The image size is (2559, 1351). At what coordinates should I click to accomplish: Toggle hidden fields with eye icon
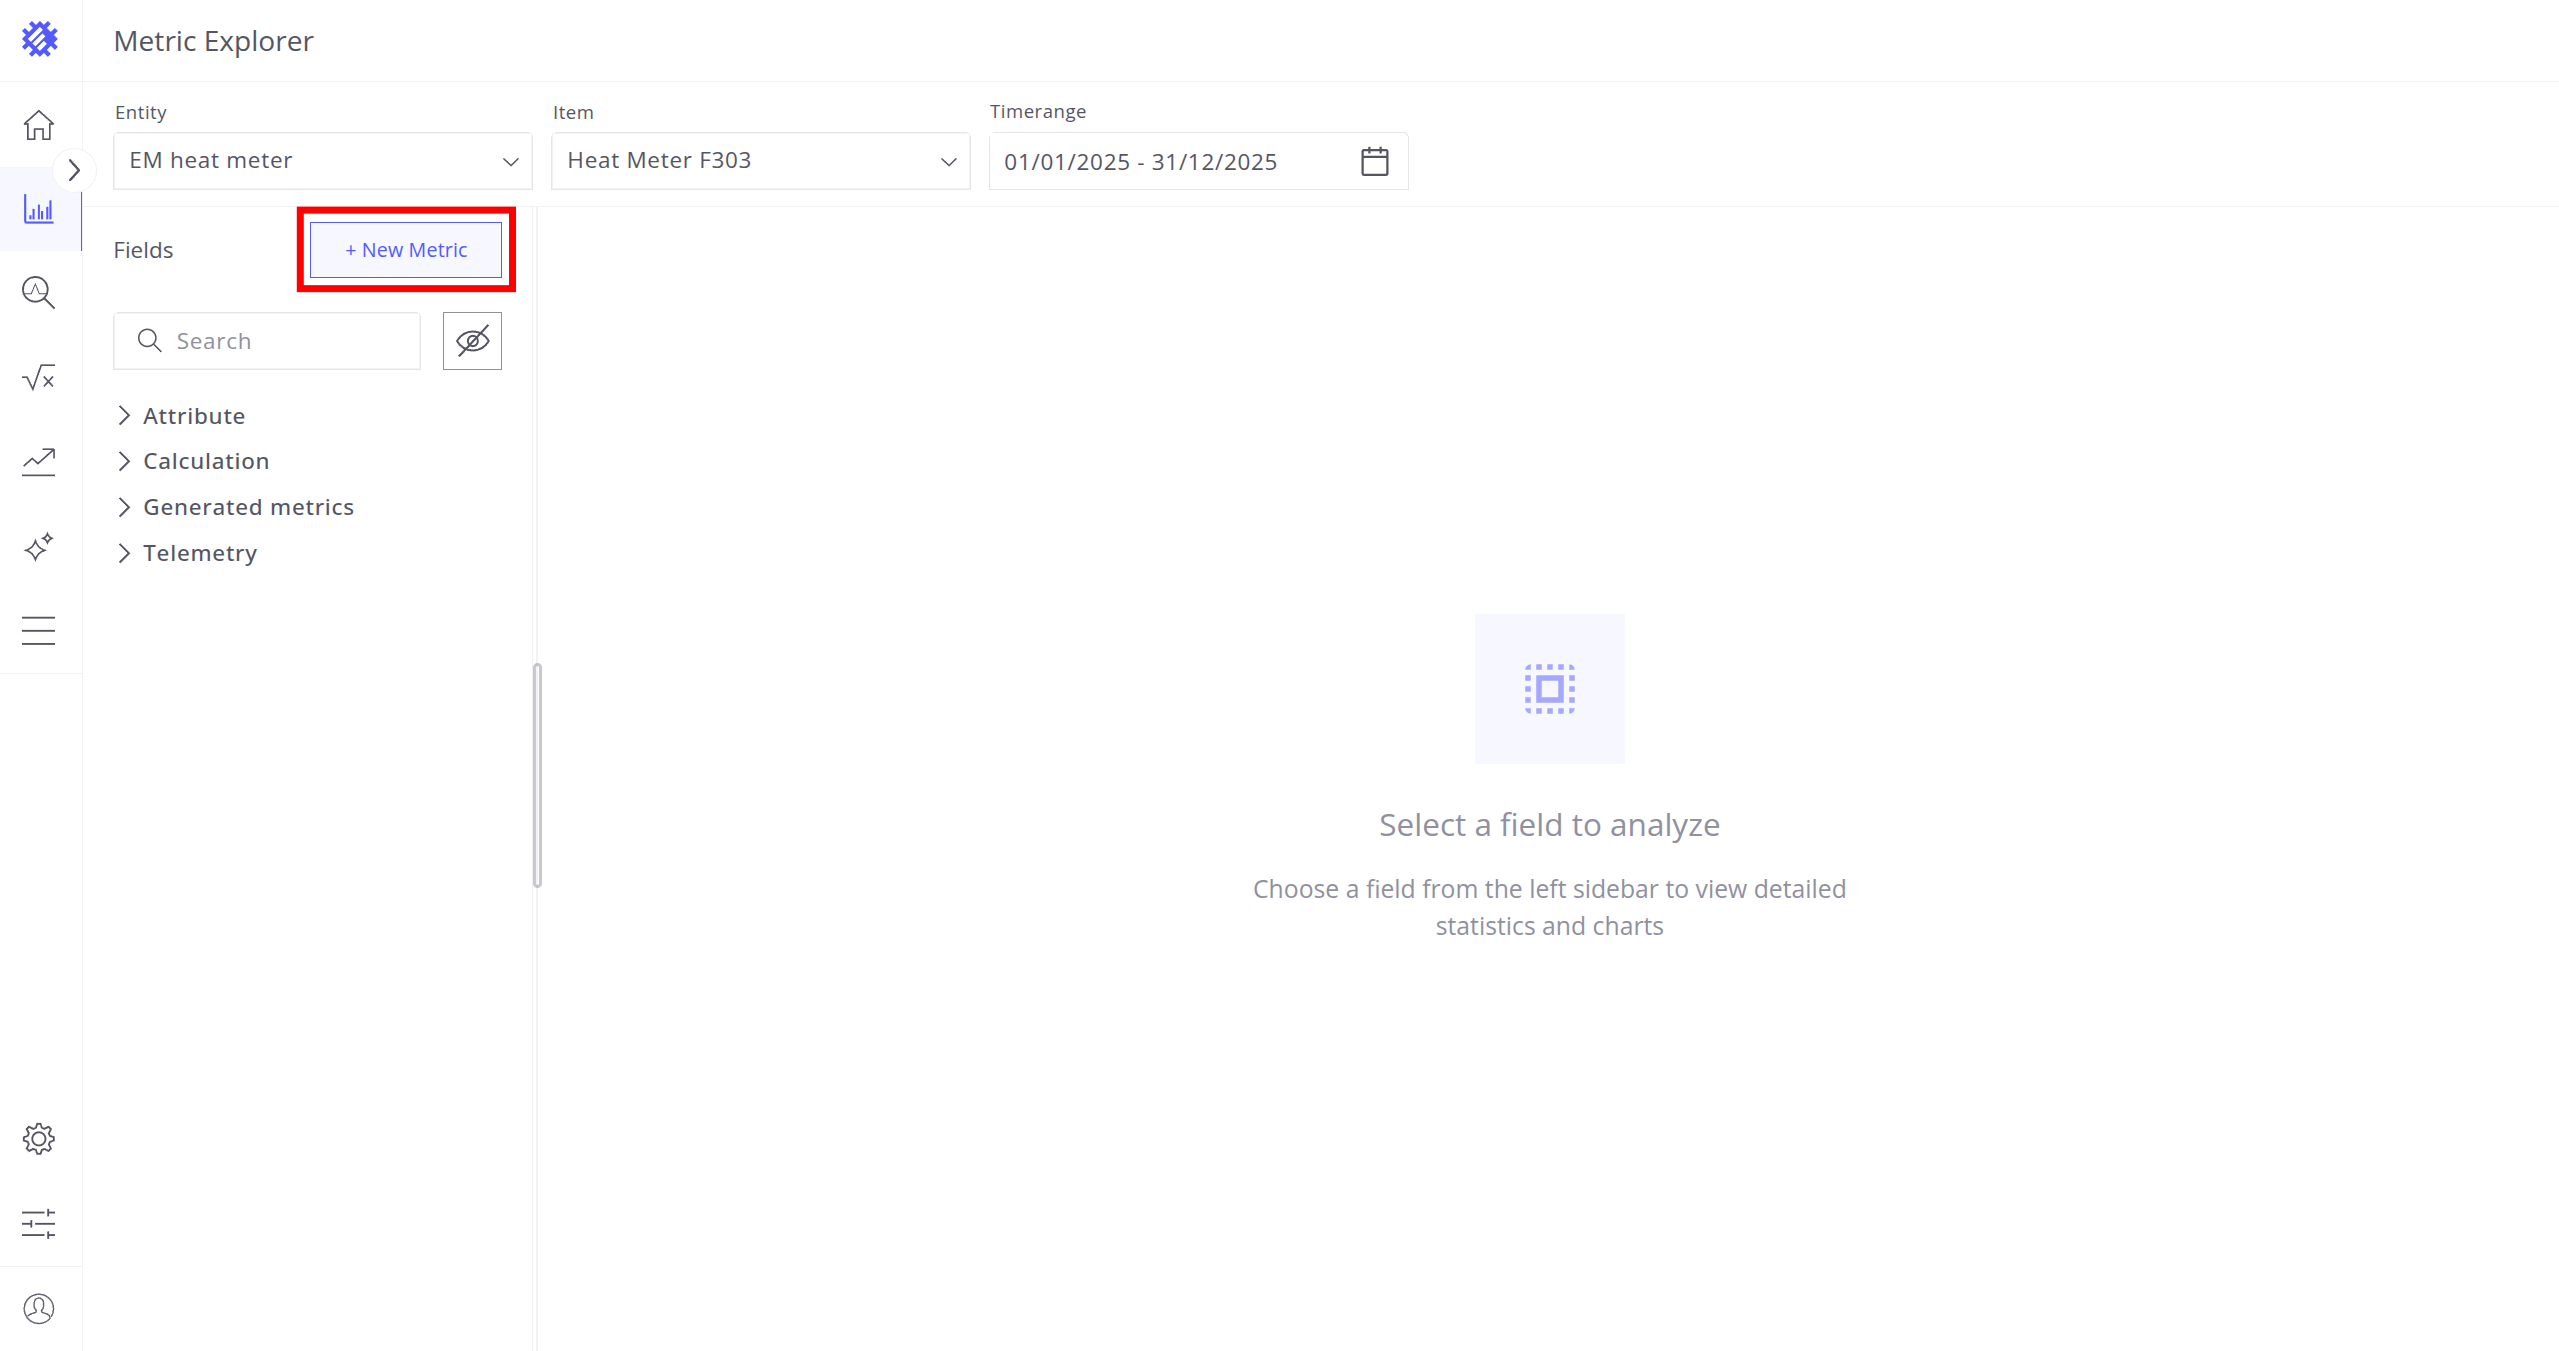coord(472,341)
